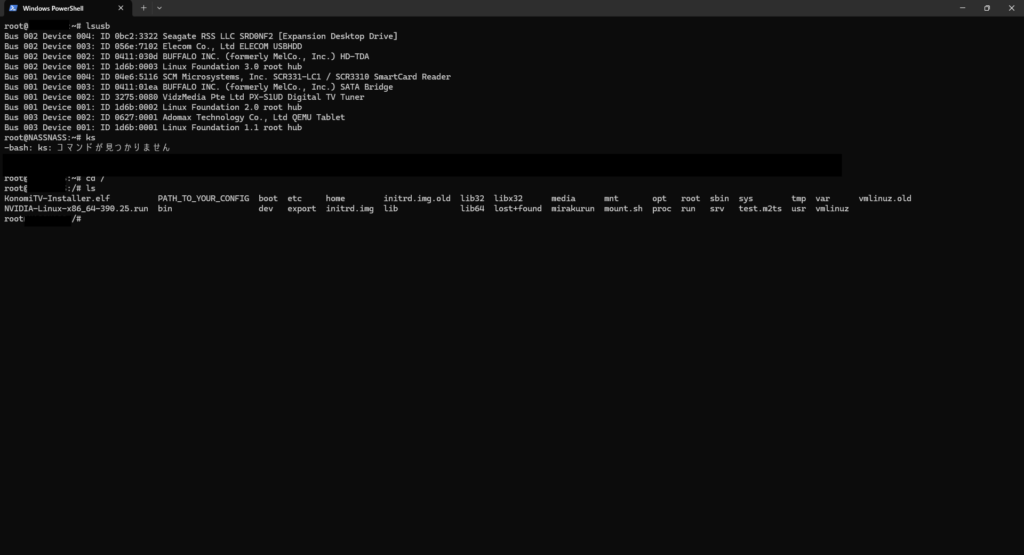Click the PowerShell icon in the tab

coord(13,8)
